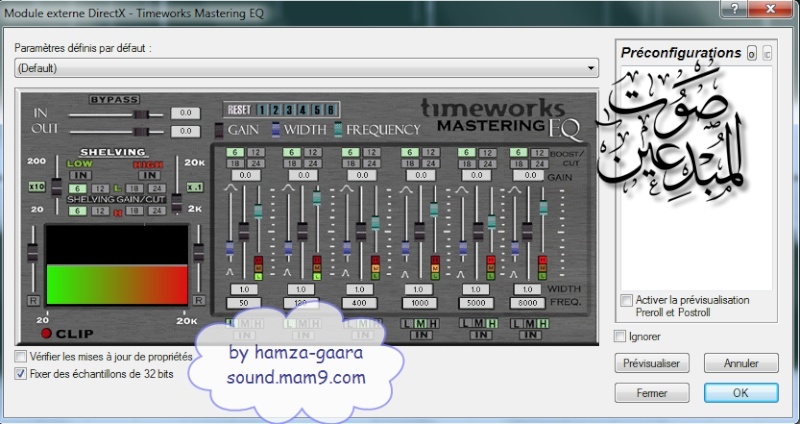Viewport: 800px width, 424px height.
Task: Select M range for the 1000 Hz band
Action: pos(420,323)
